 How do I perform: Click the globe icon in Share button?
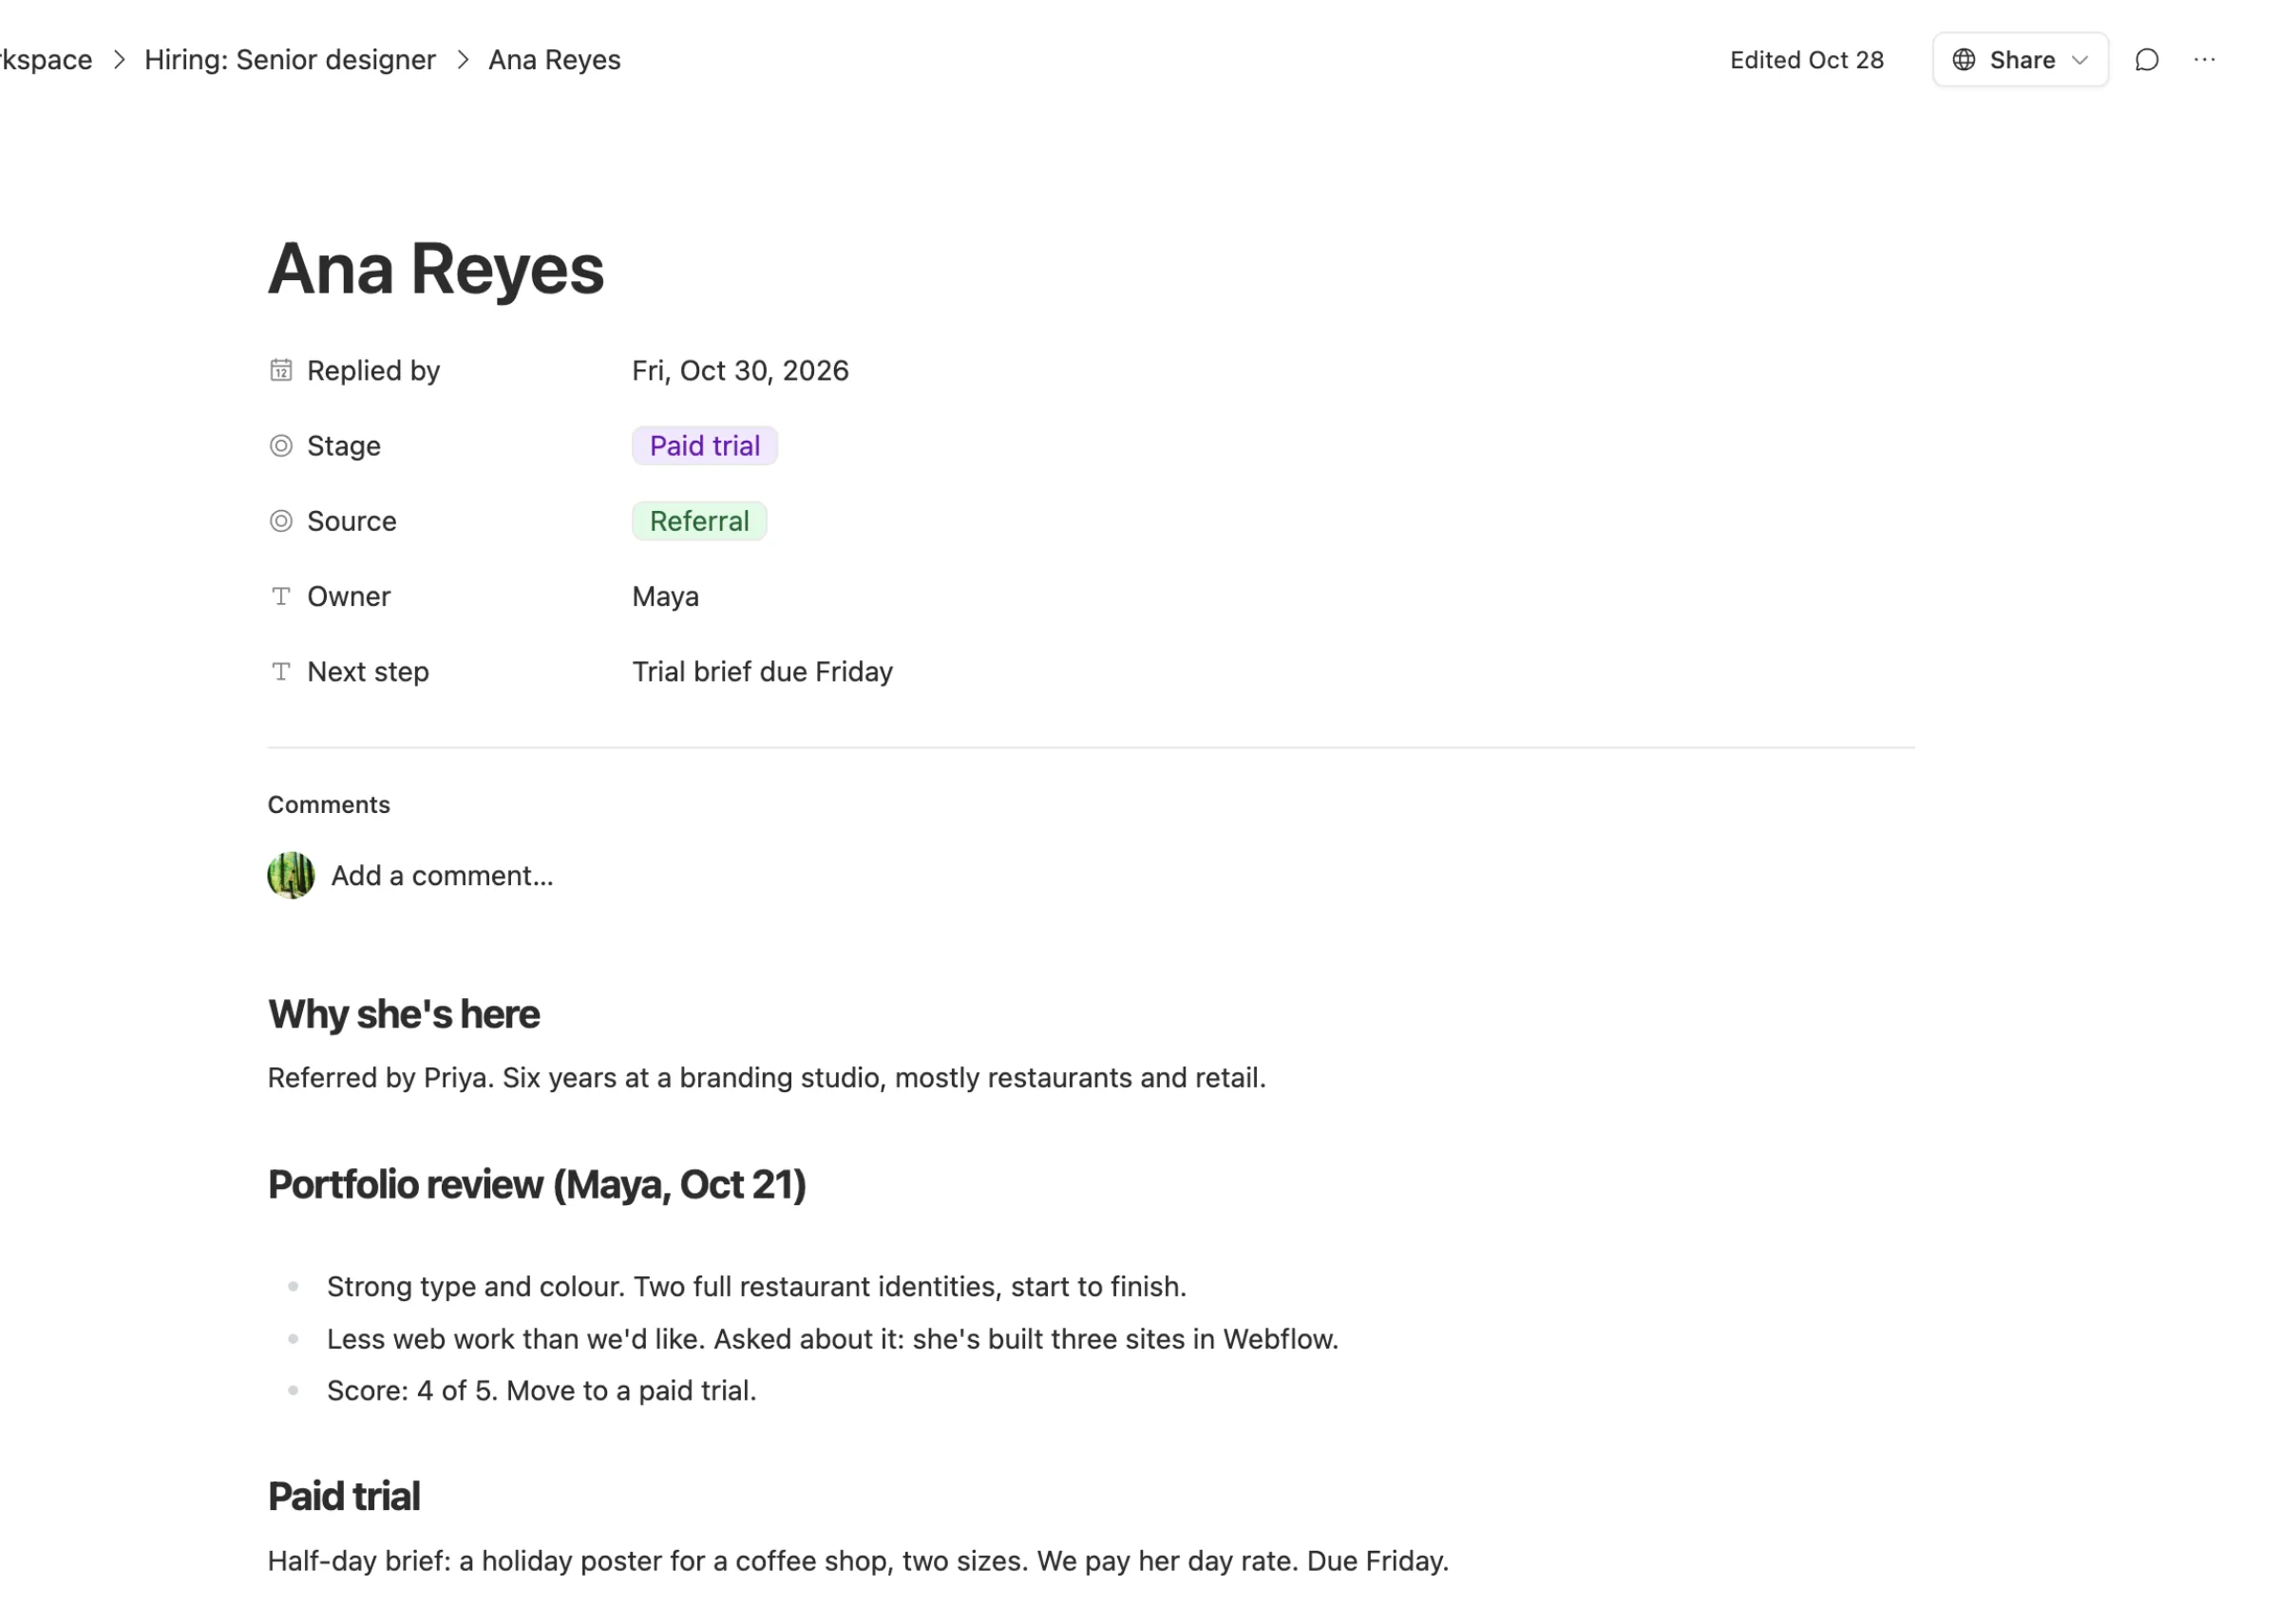1964,60
